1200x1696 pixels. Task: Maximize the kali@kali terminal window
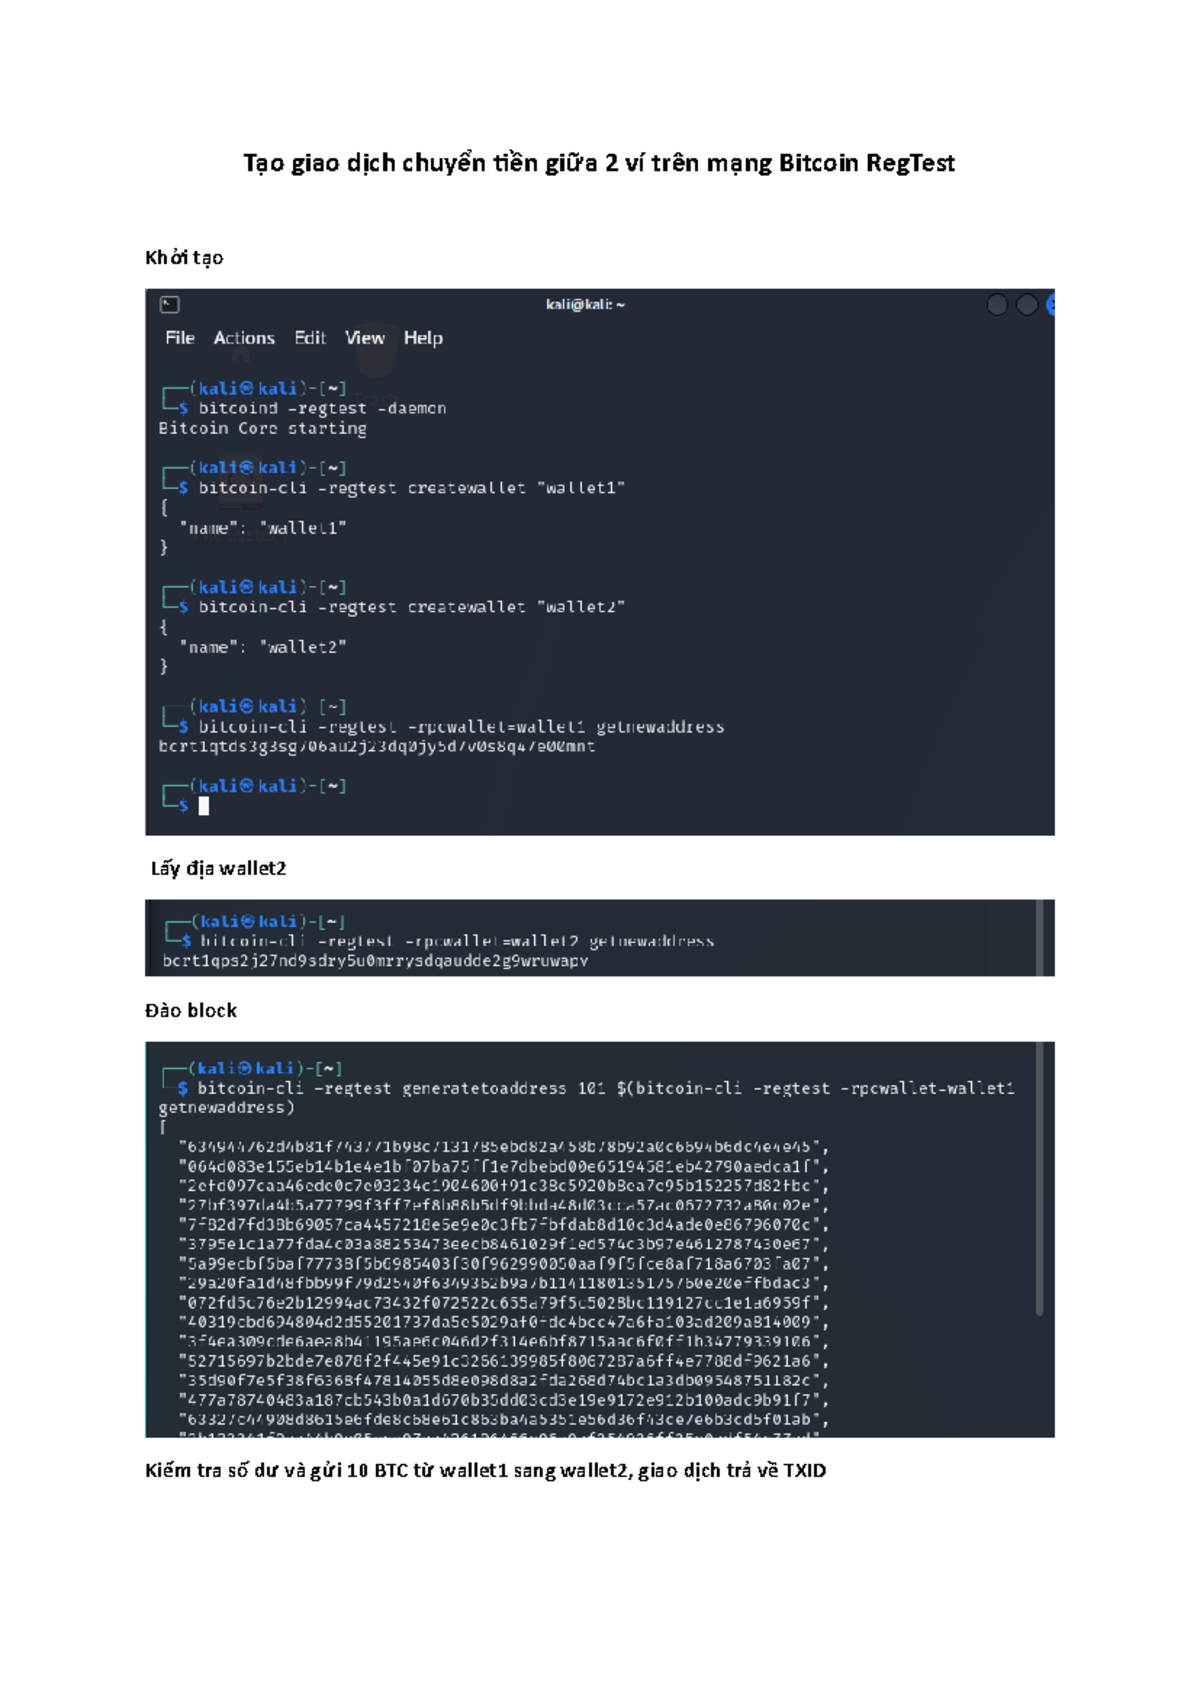[x=1026, y=305]
